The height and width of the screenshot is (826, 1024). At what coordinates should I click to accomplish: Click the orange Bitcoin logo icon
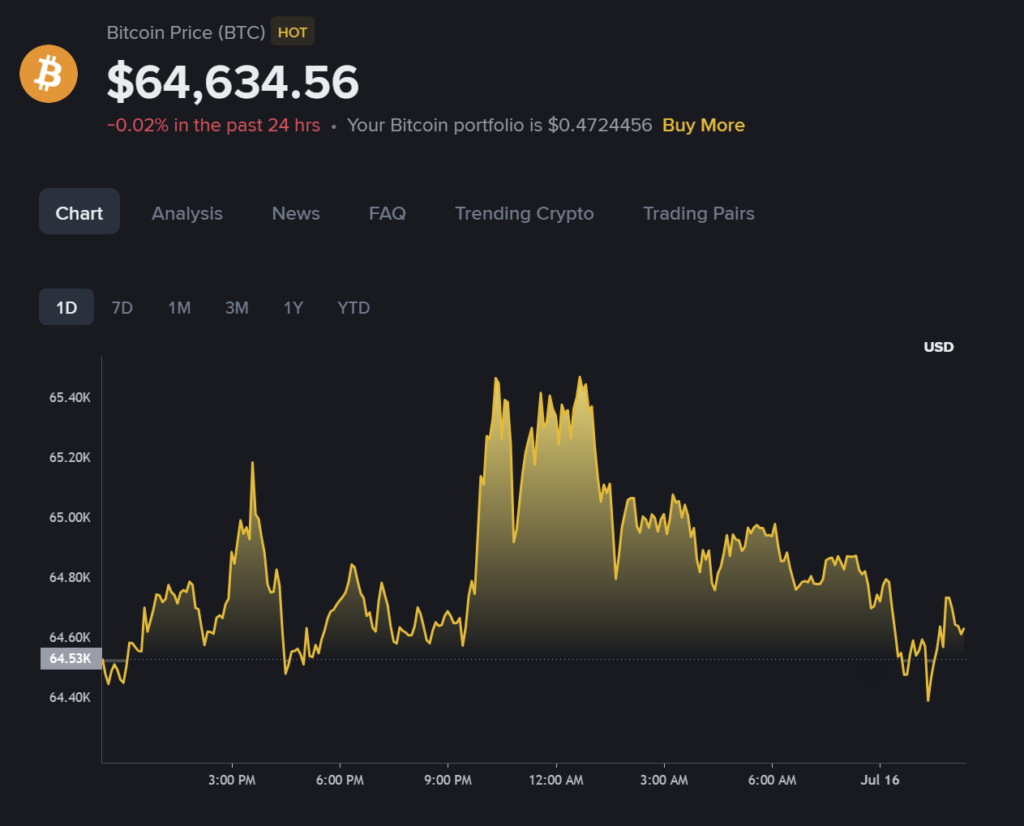coord(48,74)
